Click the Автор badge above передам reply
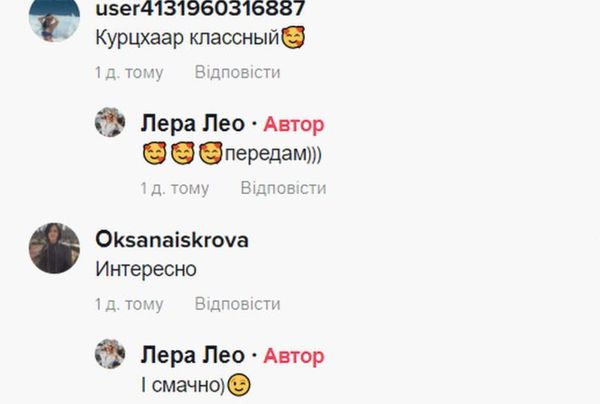Screen dimensions: 600x404 [293, 124]
